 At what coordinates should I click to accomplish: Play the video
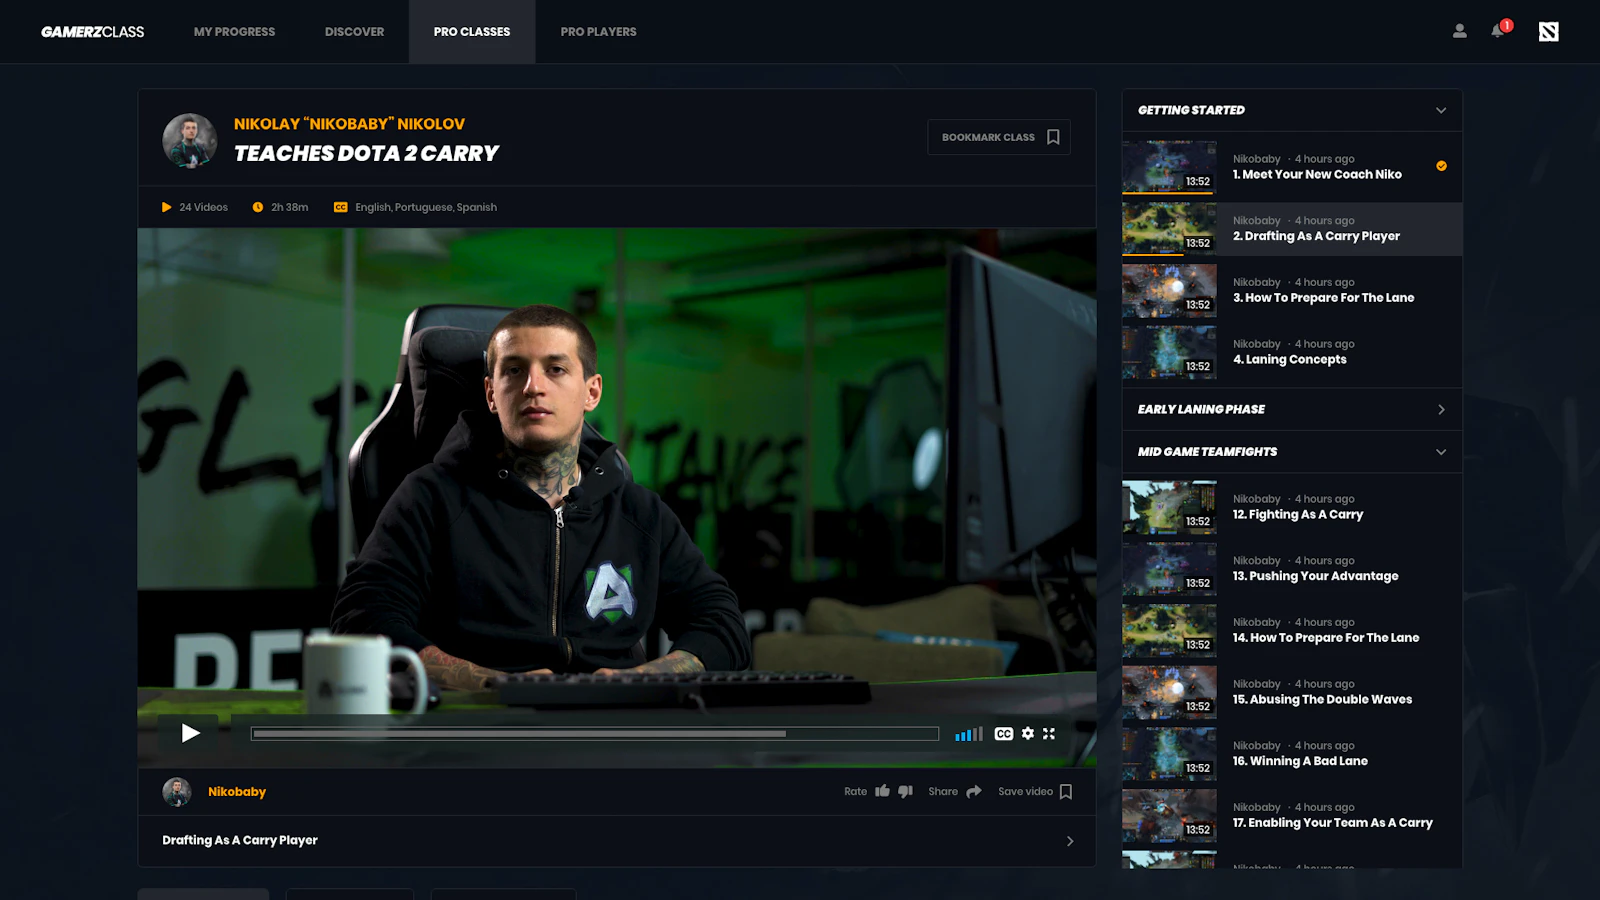(x=190, y=733)
